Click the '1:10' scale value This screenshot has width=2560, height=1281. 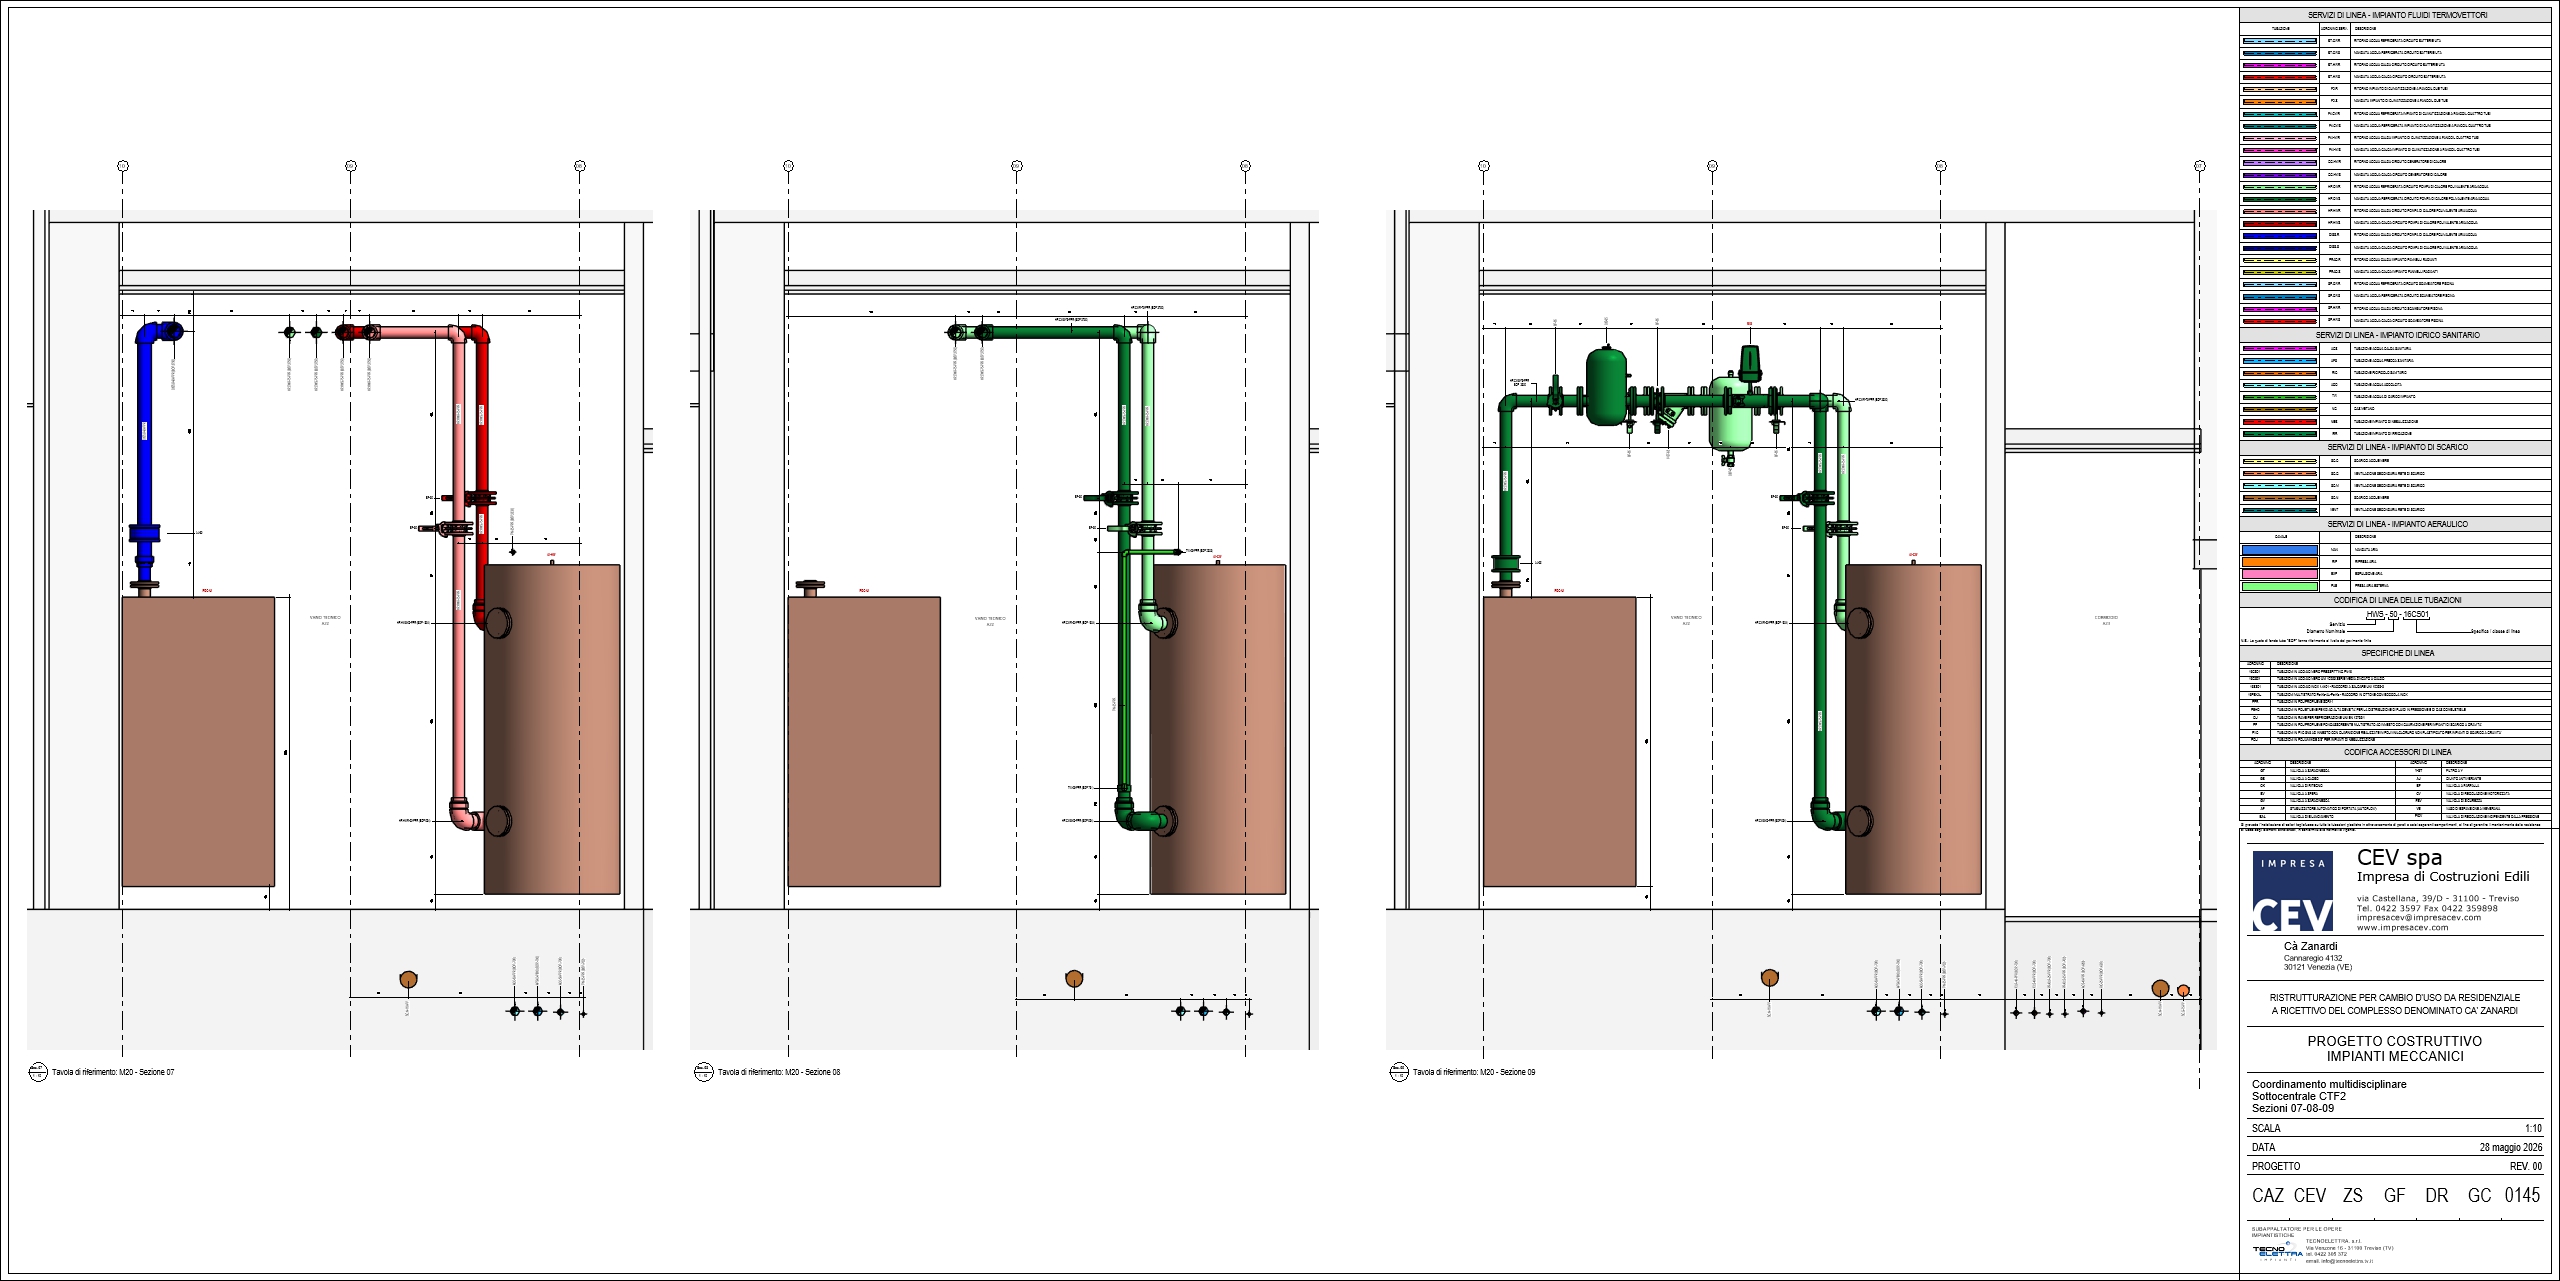[2533, 1128]
